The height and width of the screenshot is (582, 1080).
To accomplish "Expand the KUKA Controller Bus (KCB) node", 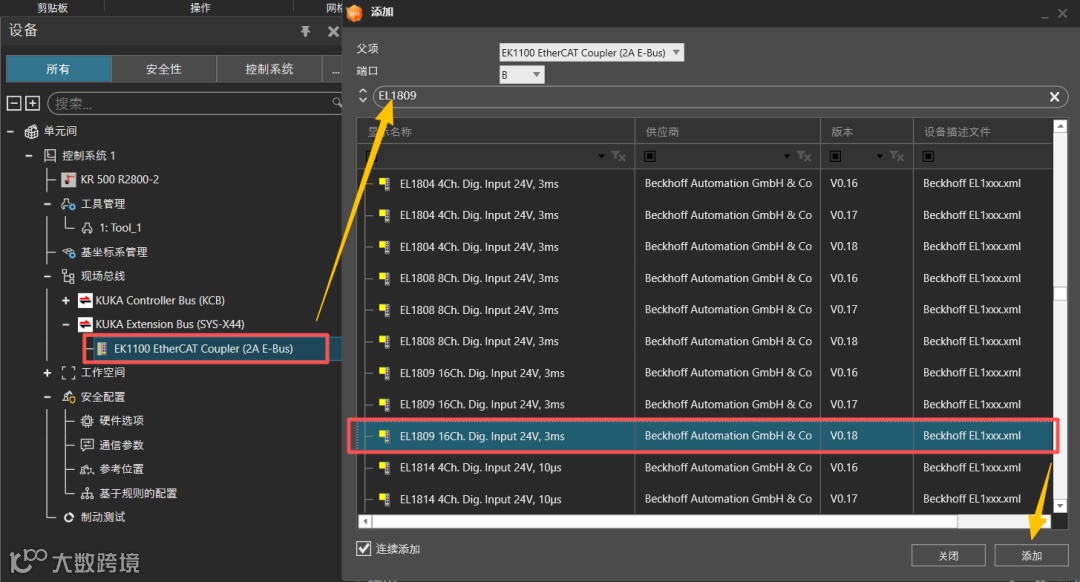I will 65,300.
